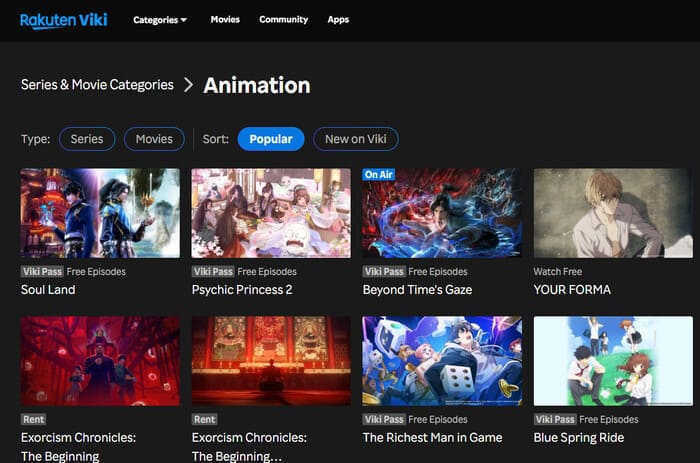Sort titles by Popular
The image size is (700, 463).
pyautogui.click(x=271, y=139)
